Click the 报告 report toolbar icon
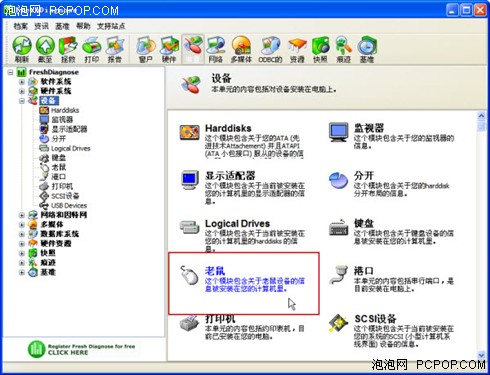Viewport: 490px width, 375px height. pos(115,49)
